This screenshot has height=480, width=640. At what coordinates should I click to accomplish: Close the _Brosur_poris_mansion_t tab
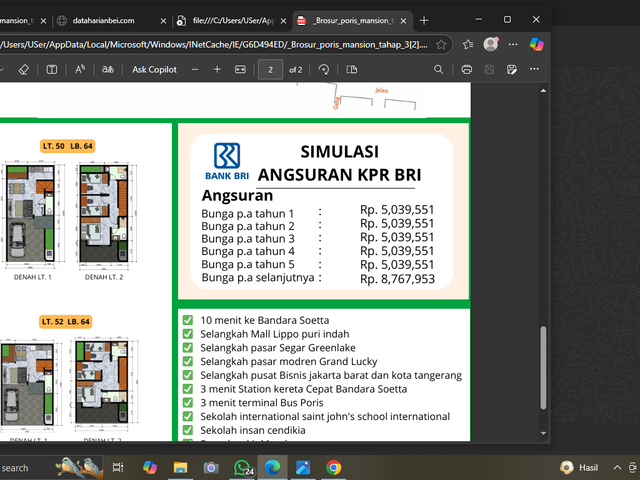403,21
